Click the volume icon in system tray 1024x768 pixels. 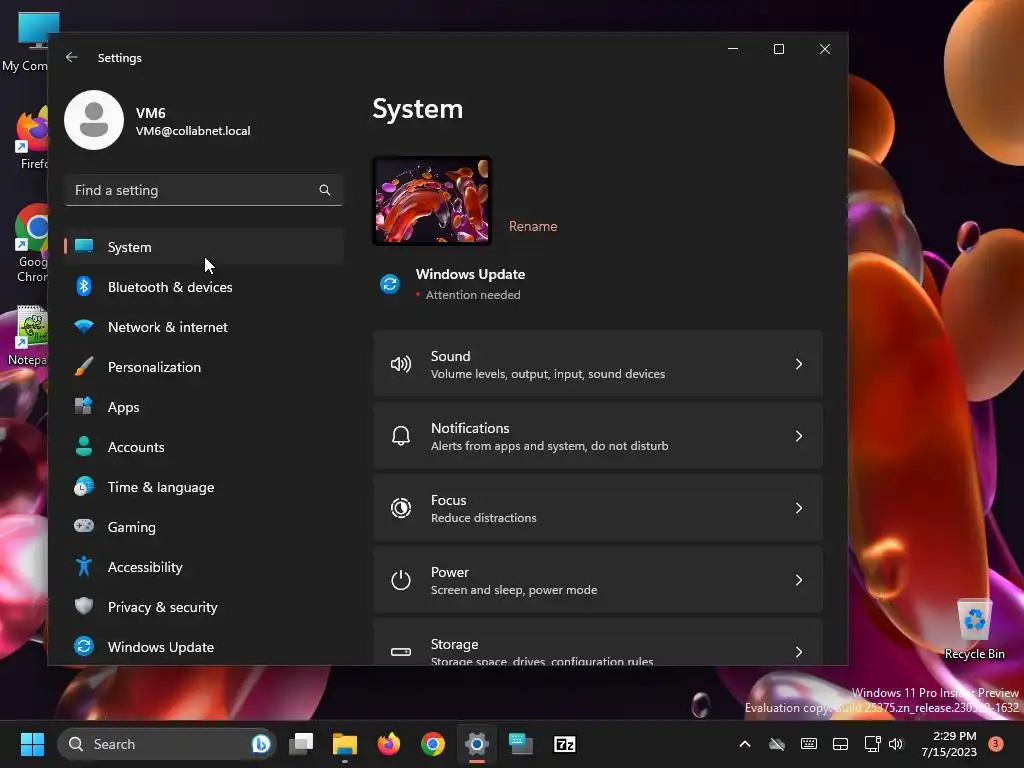(896, 744)
